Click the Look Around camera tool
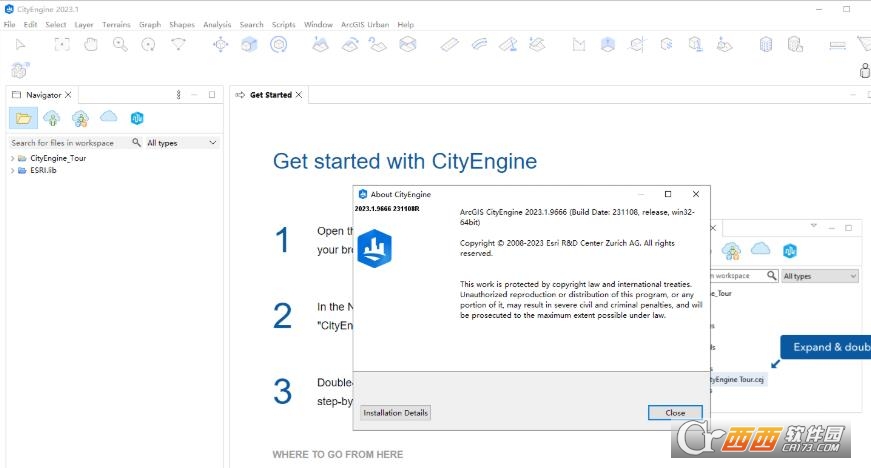 click(x=178, y=44)
